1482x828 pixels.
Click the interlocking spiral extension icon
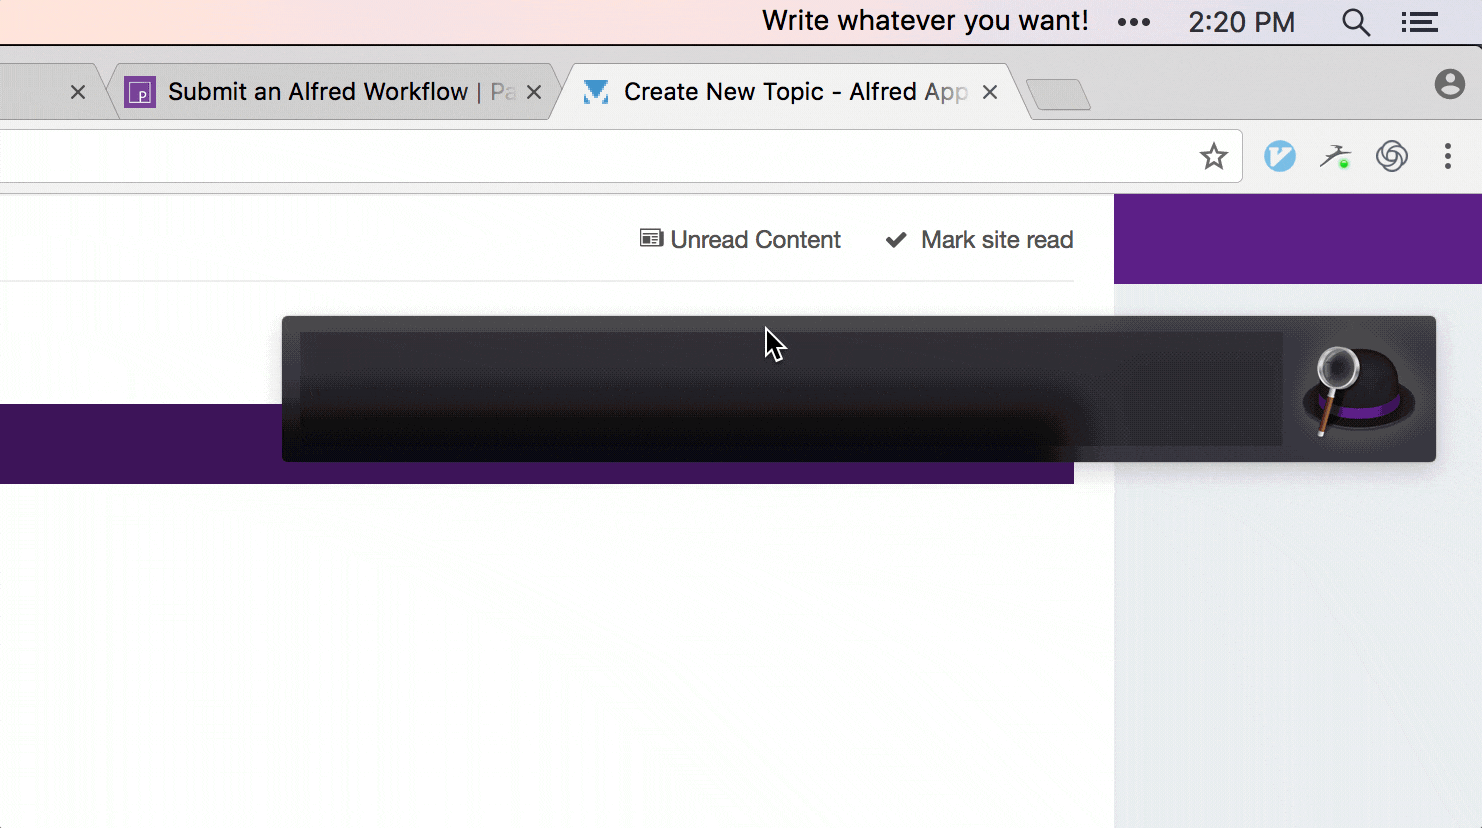point(1391,156)
